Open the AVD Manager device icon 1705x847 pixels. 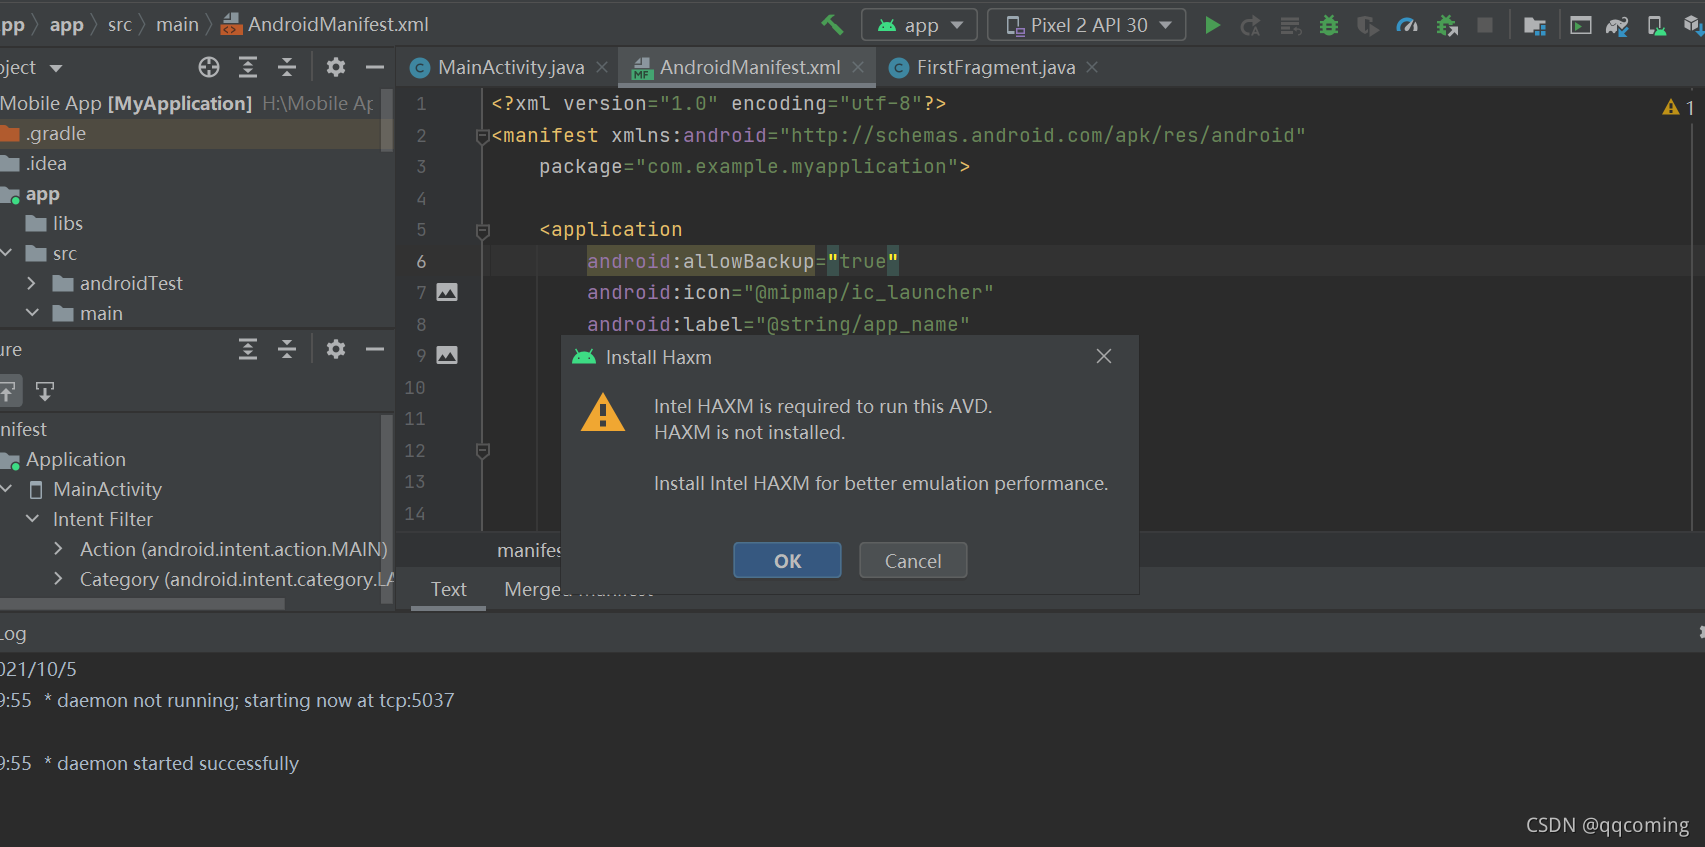(x=1656, y=25)
